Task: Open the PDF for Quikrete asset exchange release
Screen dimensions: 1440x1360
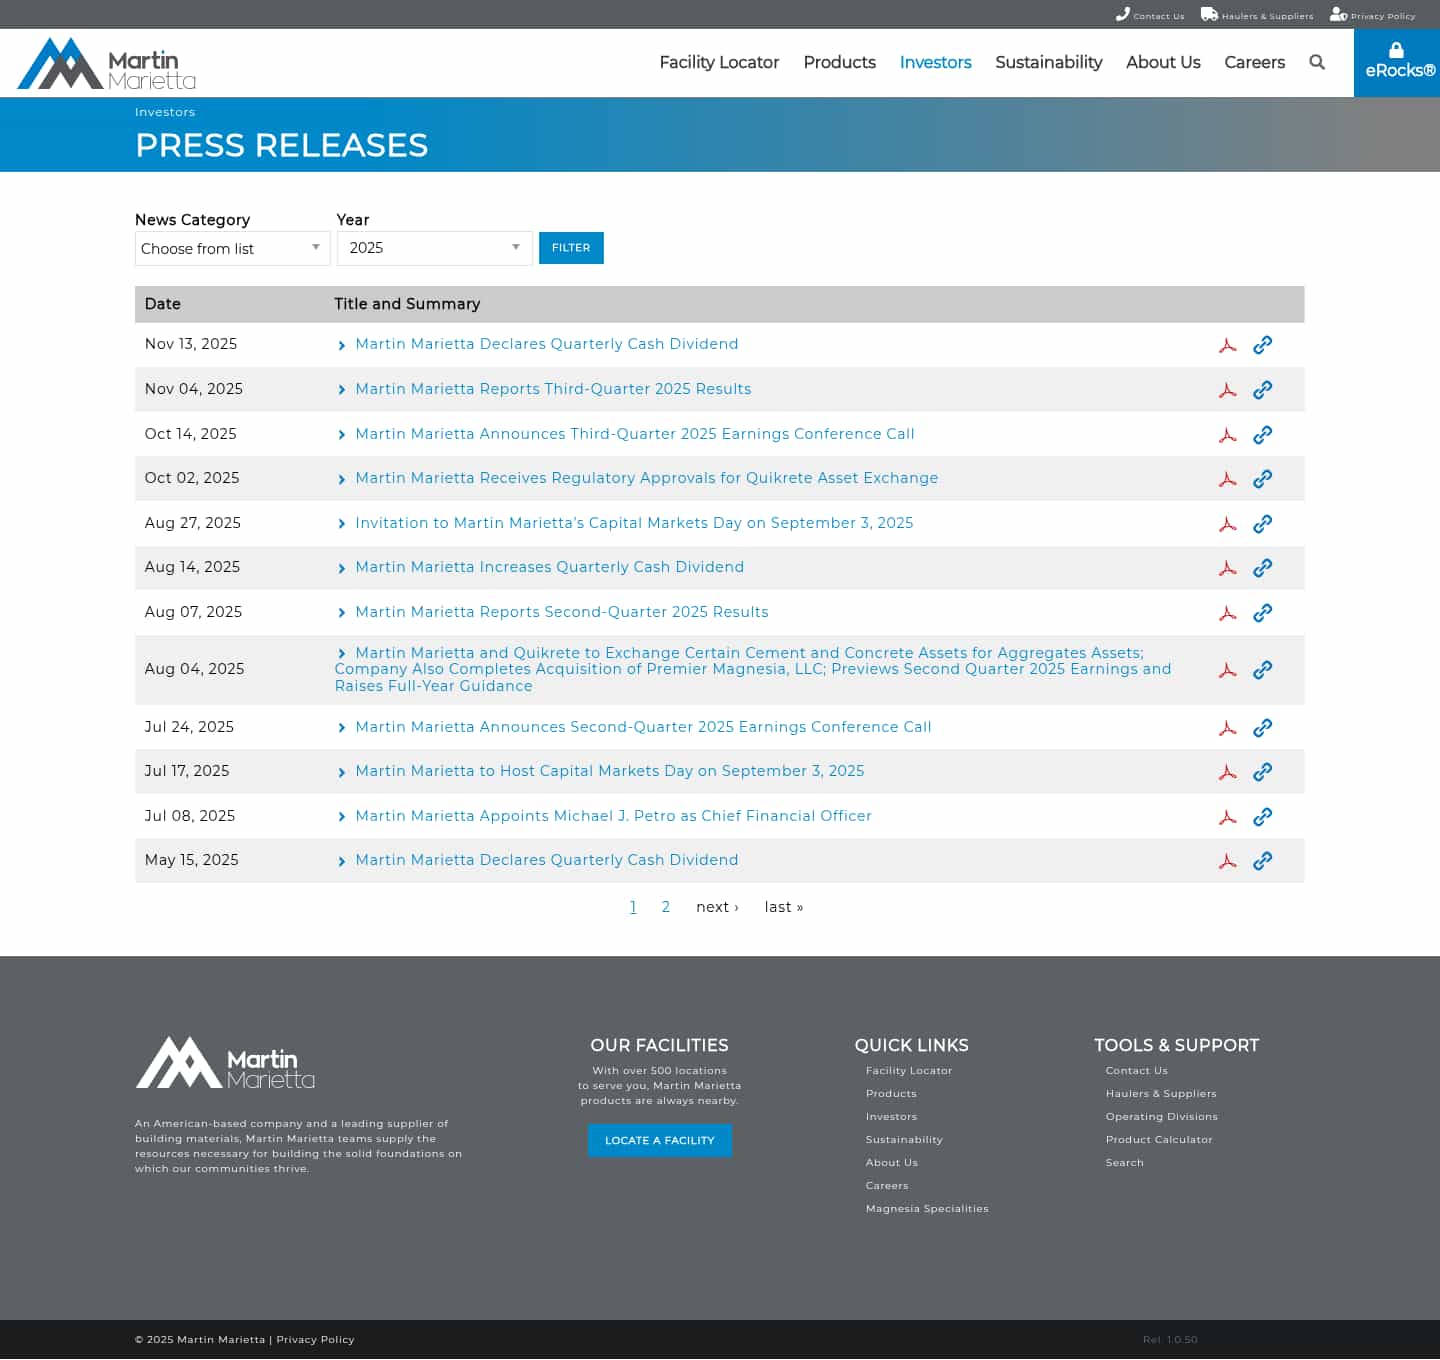Action: (x=1228, y=479)
